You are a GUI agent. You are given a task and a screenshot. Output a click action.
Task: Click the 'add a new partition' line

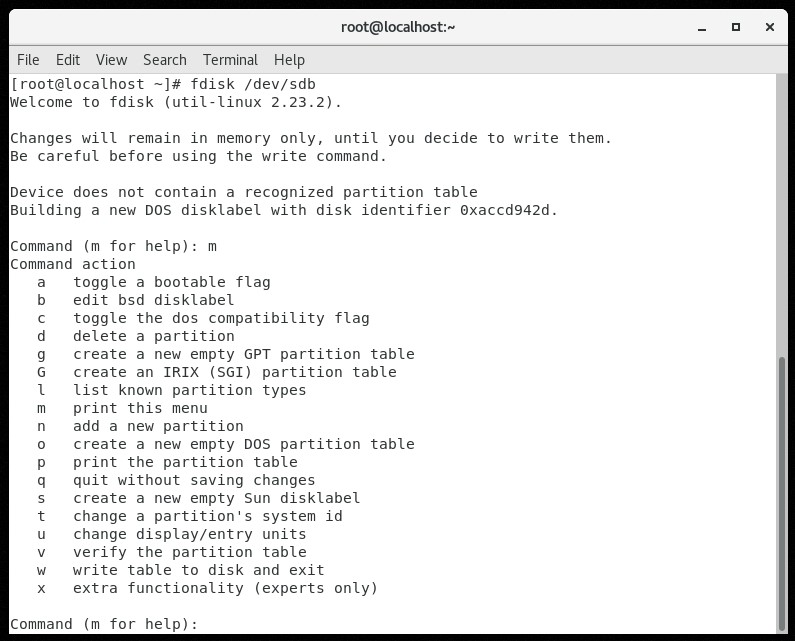click(x=158, y=426)
